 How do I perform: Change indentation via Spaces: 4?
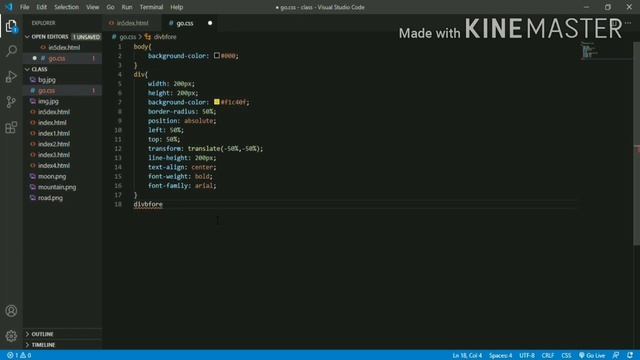500,356
